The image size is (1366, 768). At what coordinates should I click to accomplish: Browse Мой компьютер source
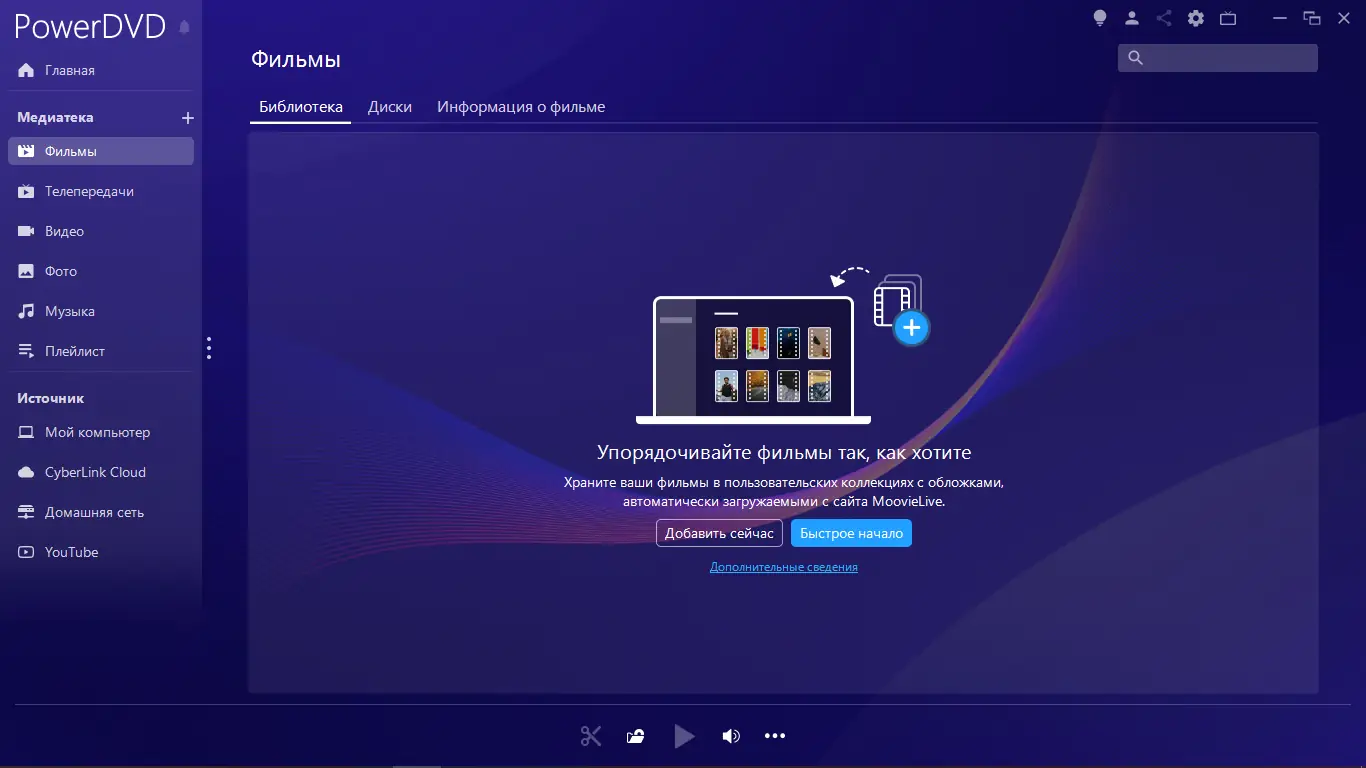(x=101, y=432)
